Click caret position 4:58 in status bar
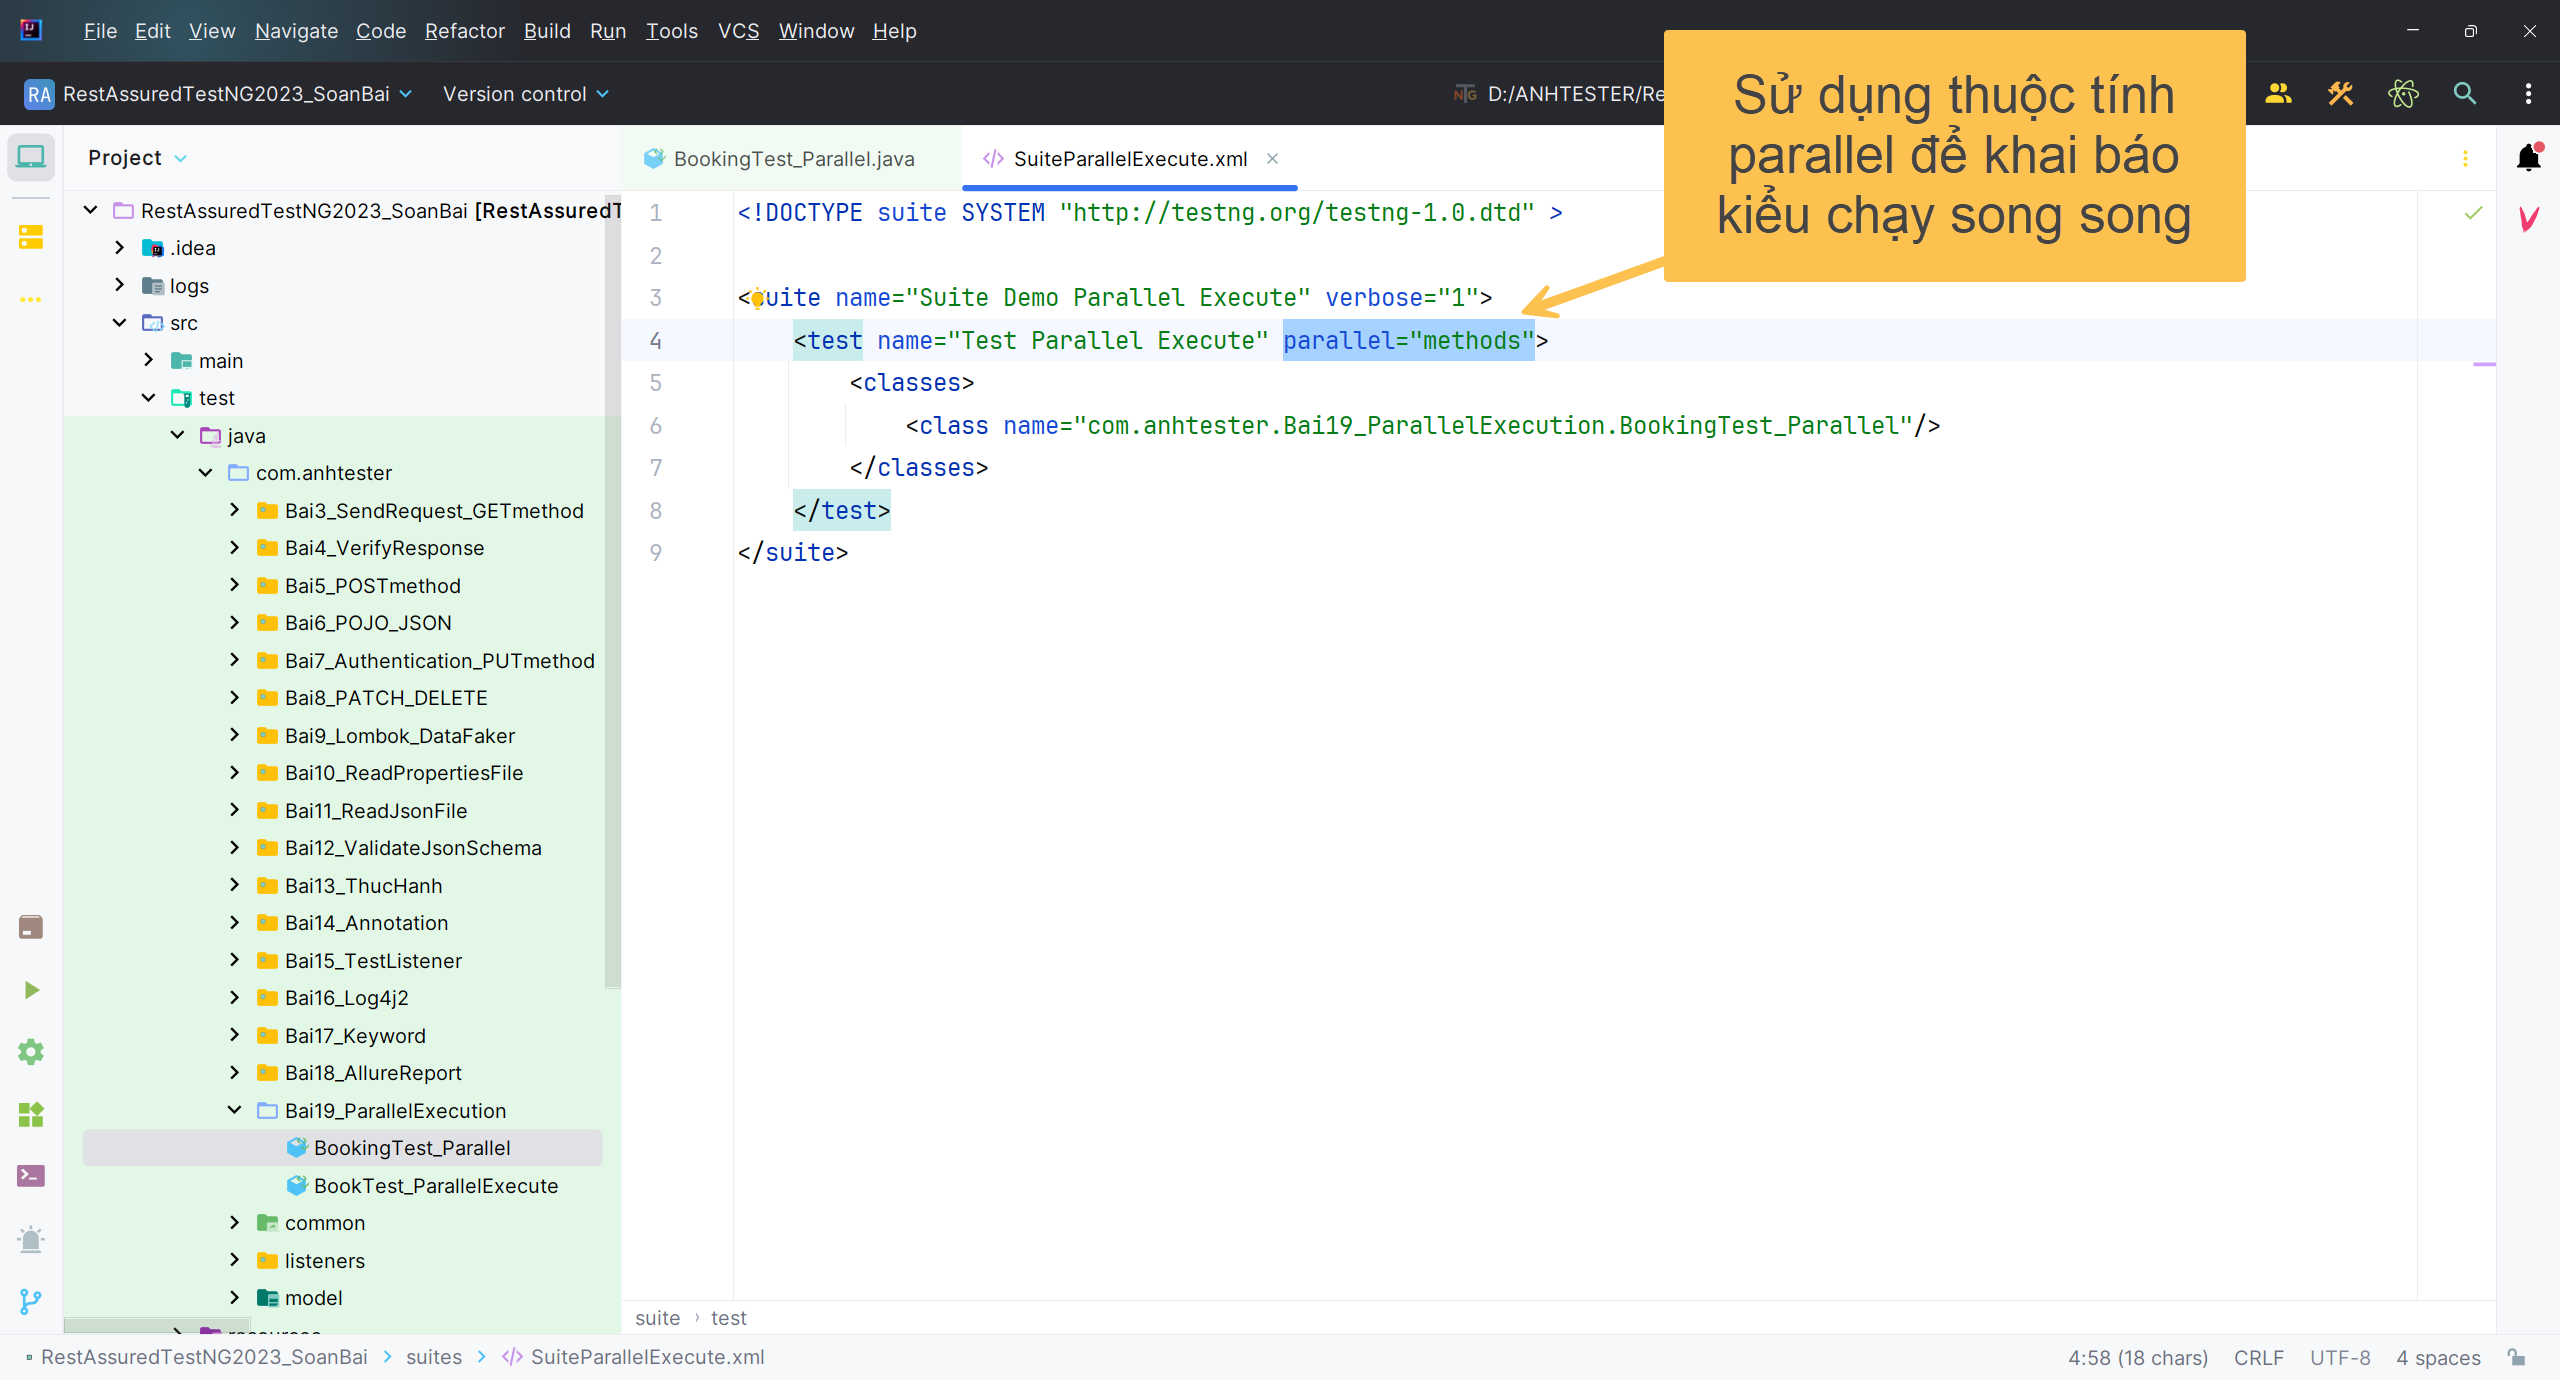The image size is (2560, 1380). [x=2138, y=1357]
